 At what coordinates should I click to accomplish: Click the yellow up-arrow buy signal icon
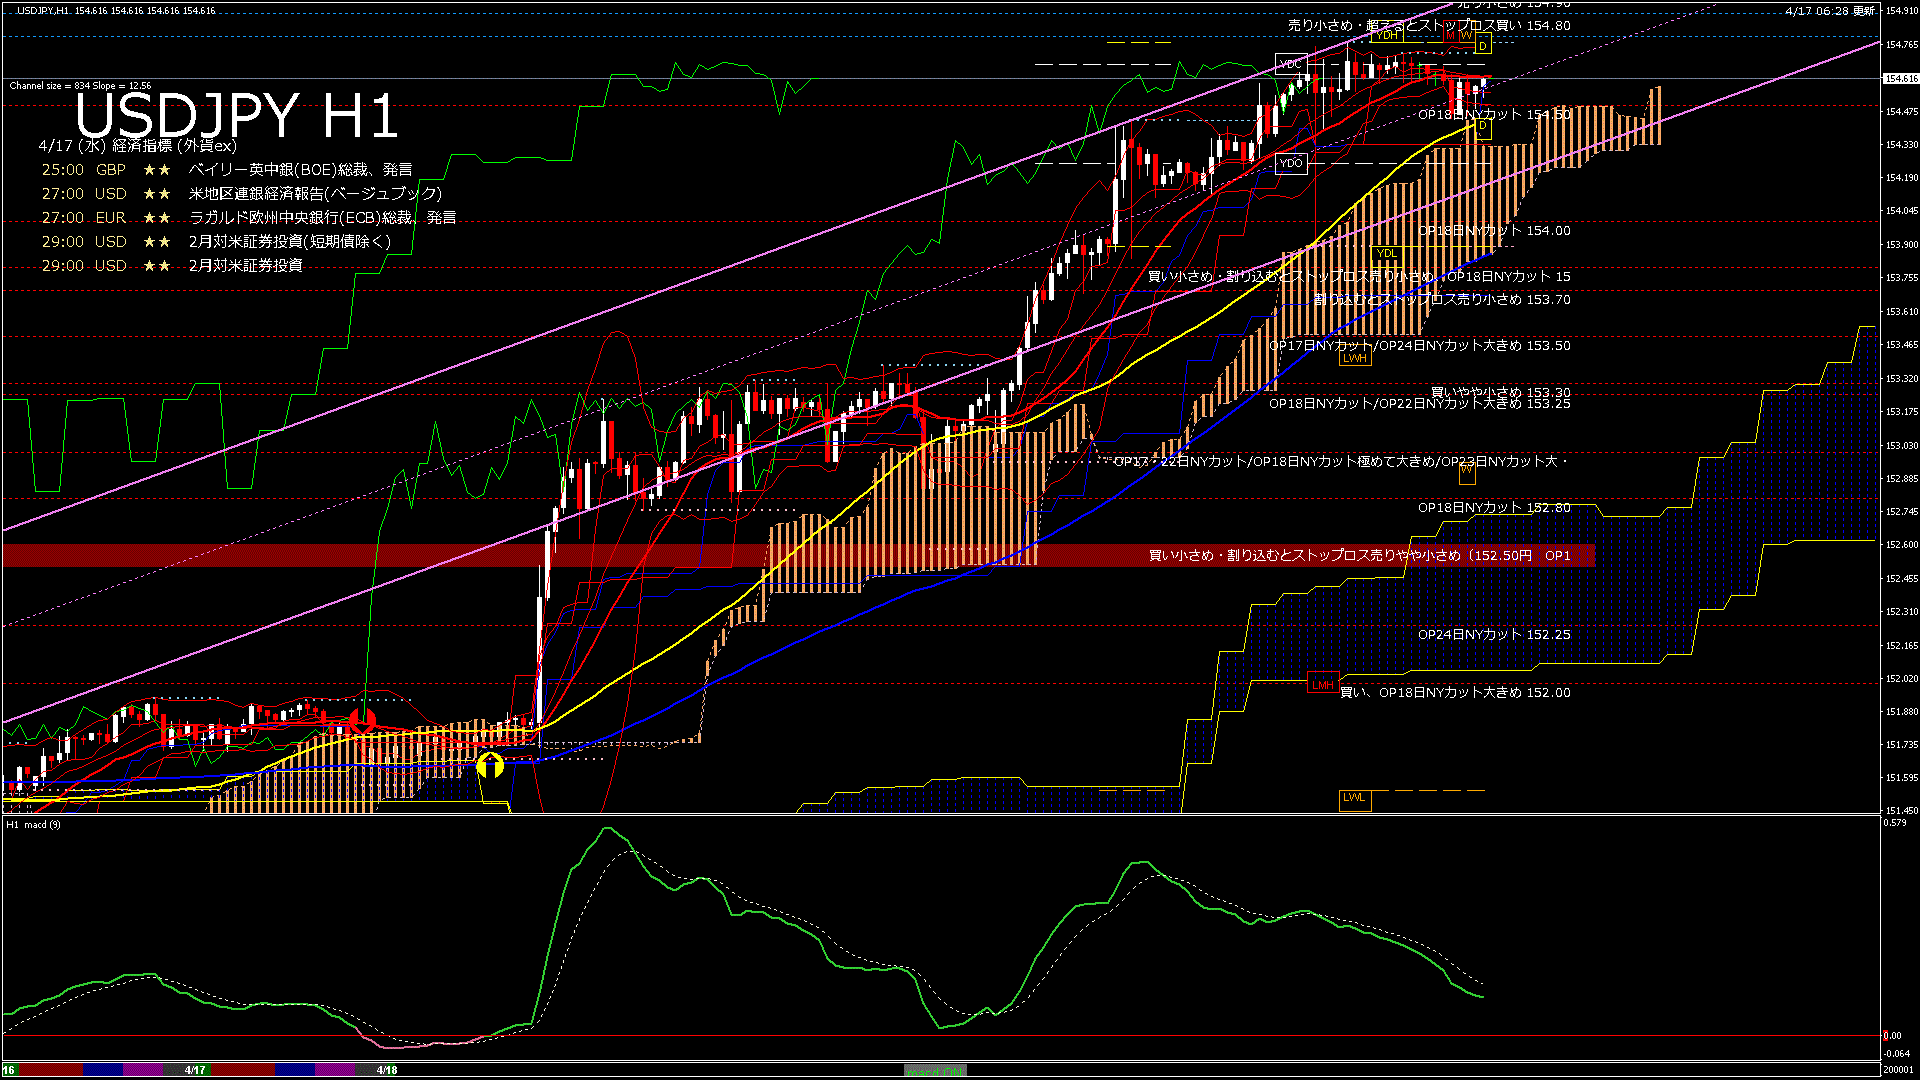[490, 766]
